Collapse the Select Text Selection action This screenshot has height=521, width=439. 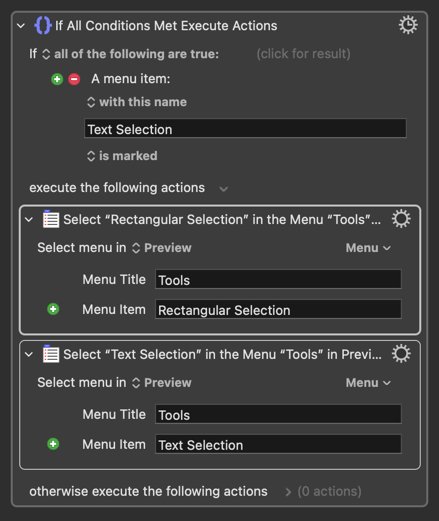pyautogui.click(x=29, y=354)
